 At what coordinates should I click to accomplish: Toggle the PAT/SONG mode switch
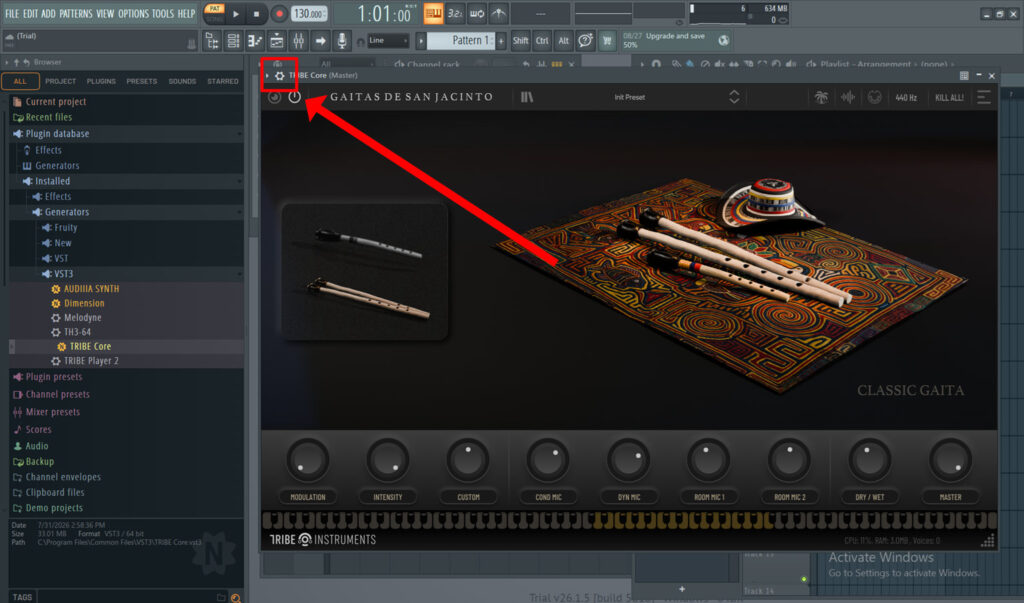(x=214, y=14)
